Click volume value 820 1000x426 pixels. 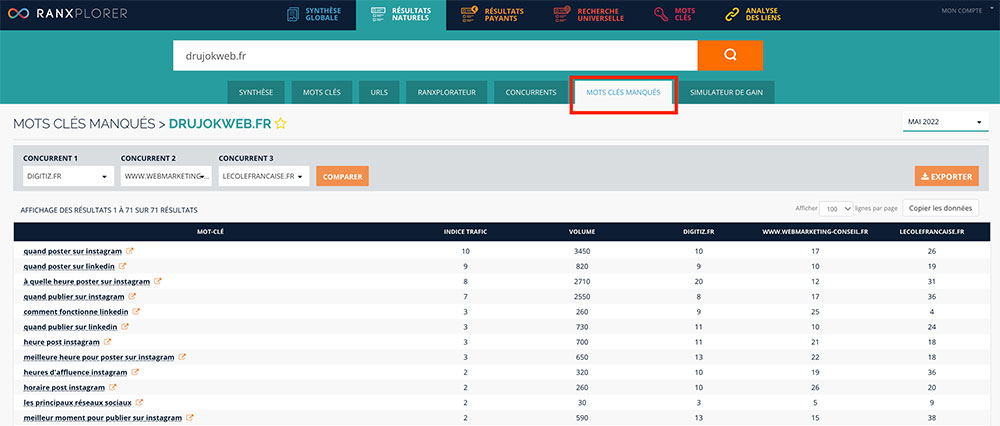tap(582, 267)
